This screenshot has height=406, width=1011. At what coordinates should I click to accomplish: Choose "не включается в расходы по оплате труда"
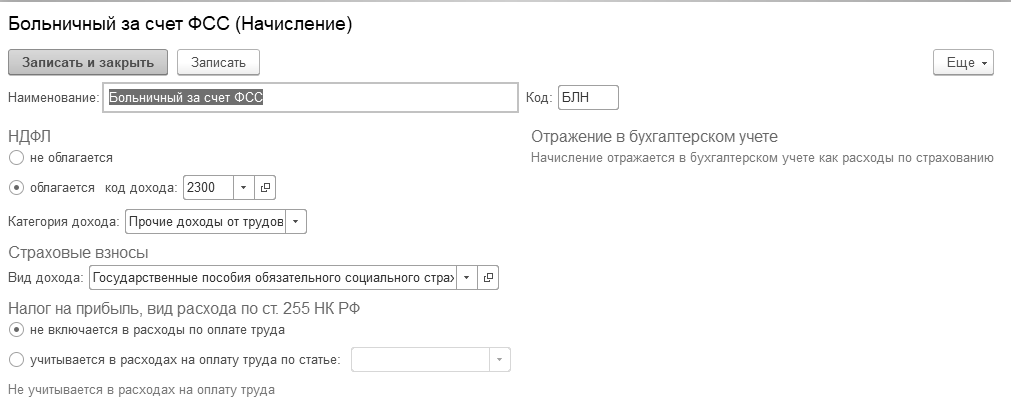tap(16, 329)
